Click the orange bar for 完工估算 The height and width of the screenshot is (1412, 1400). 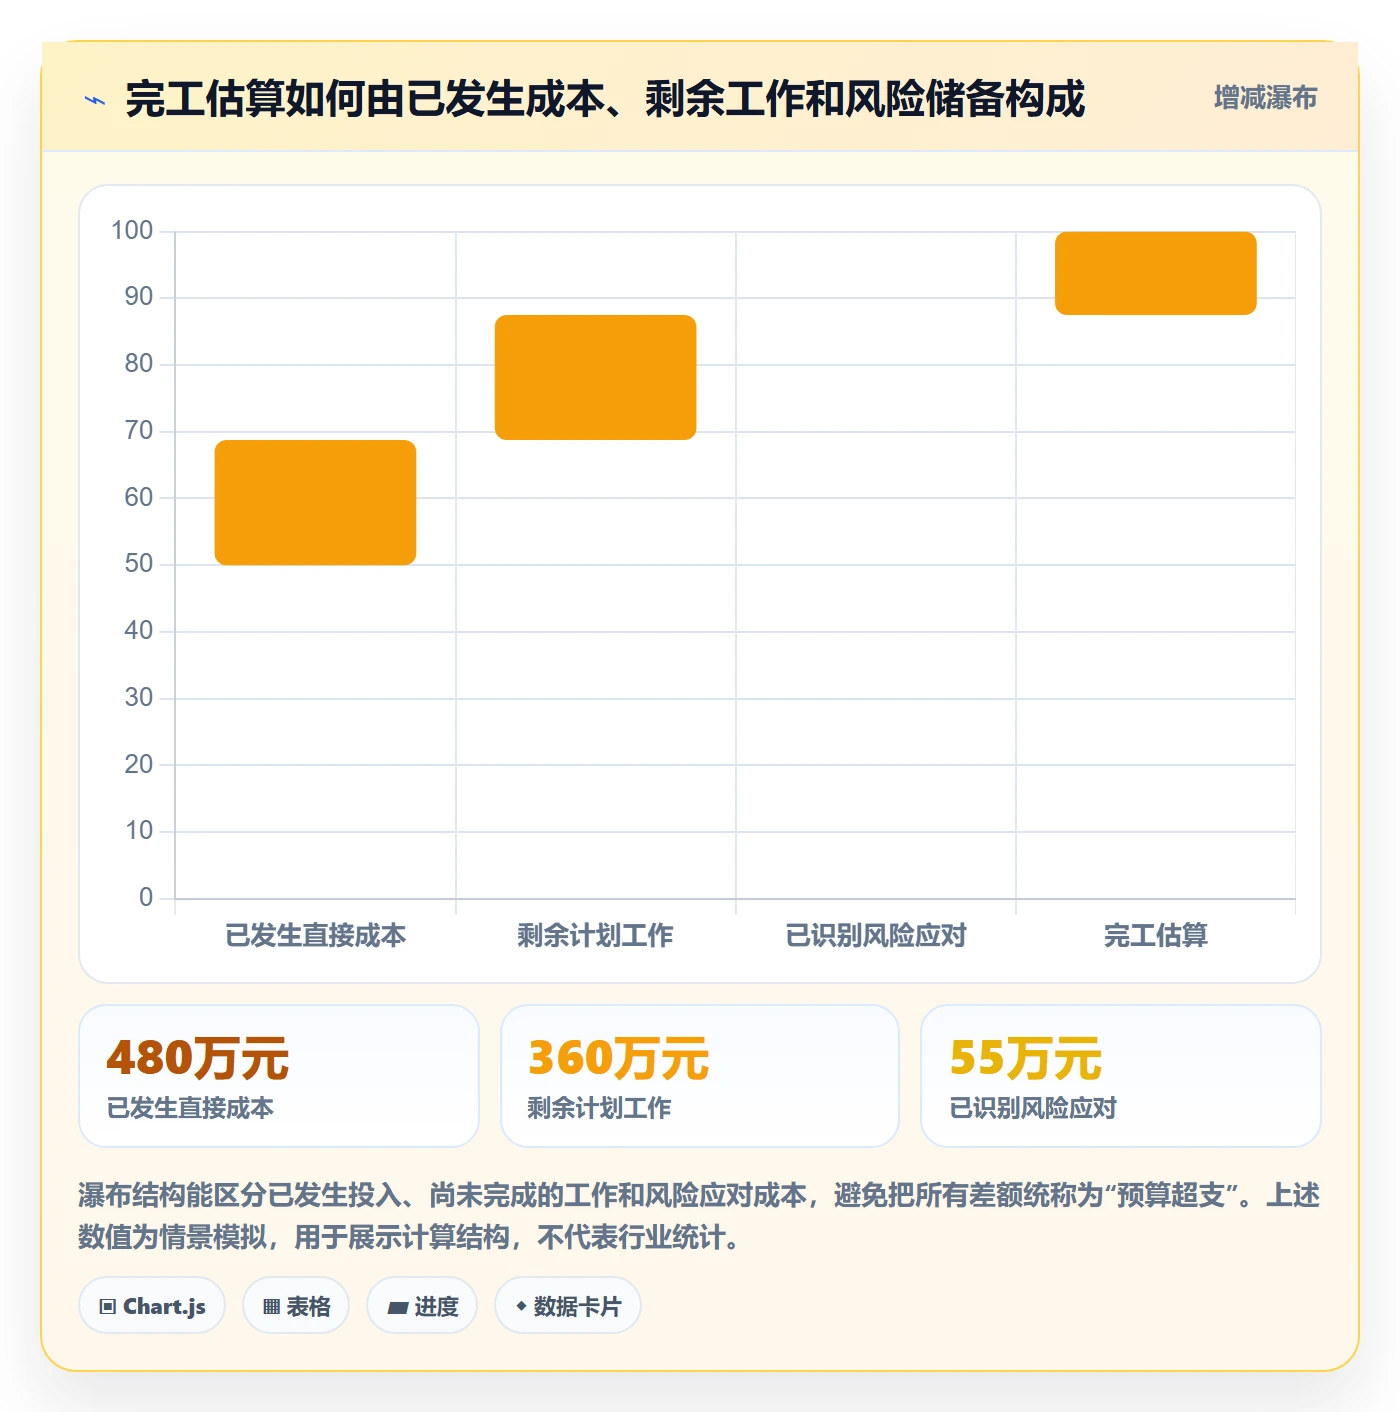pyautogui.click(x=1155, y=273)
